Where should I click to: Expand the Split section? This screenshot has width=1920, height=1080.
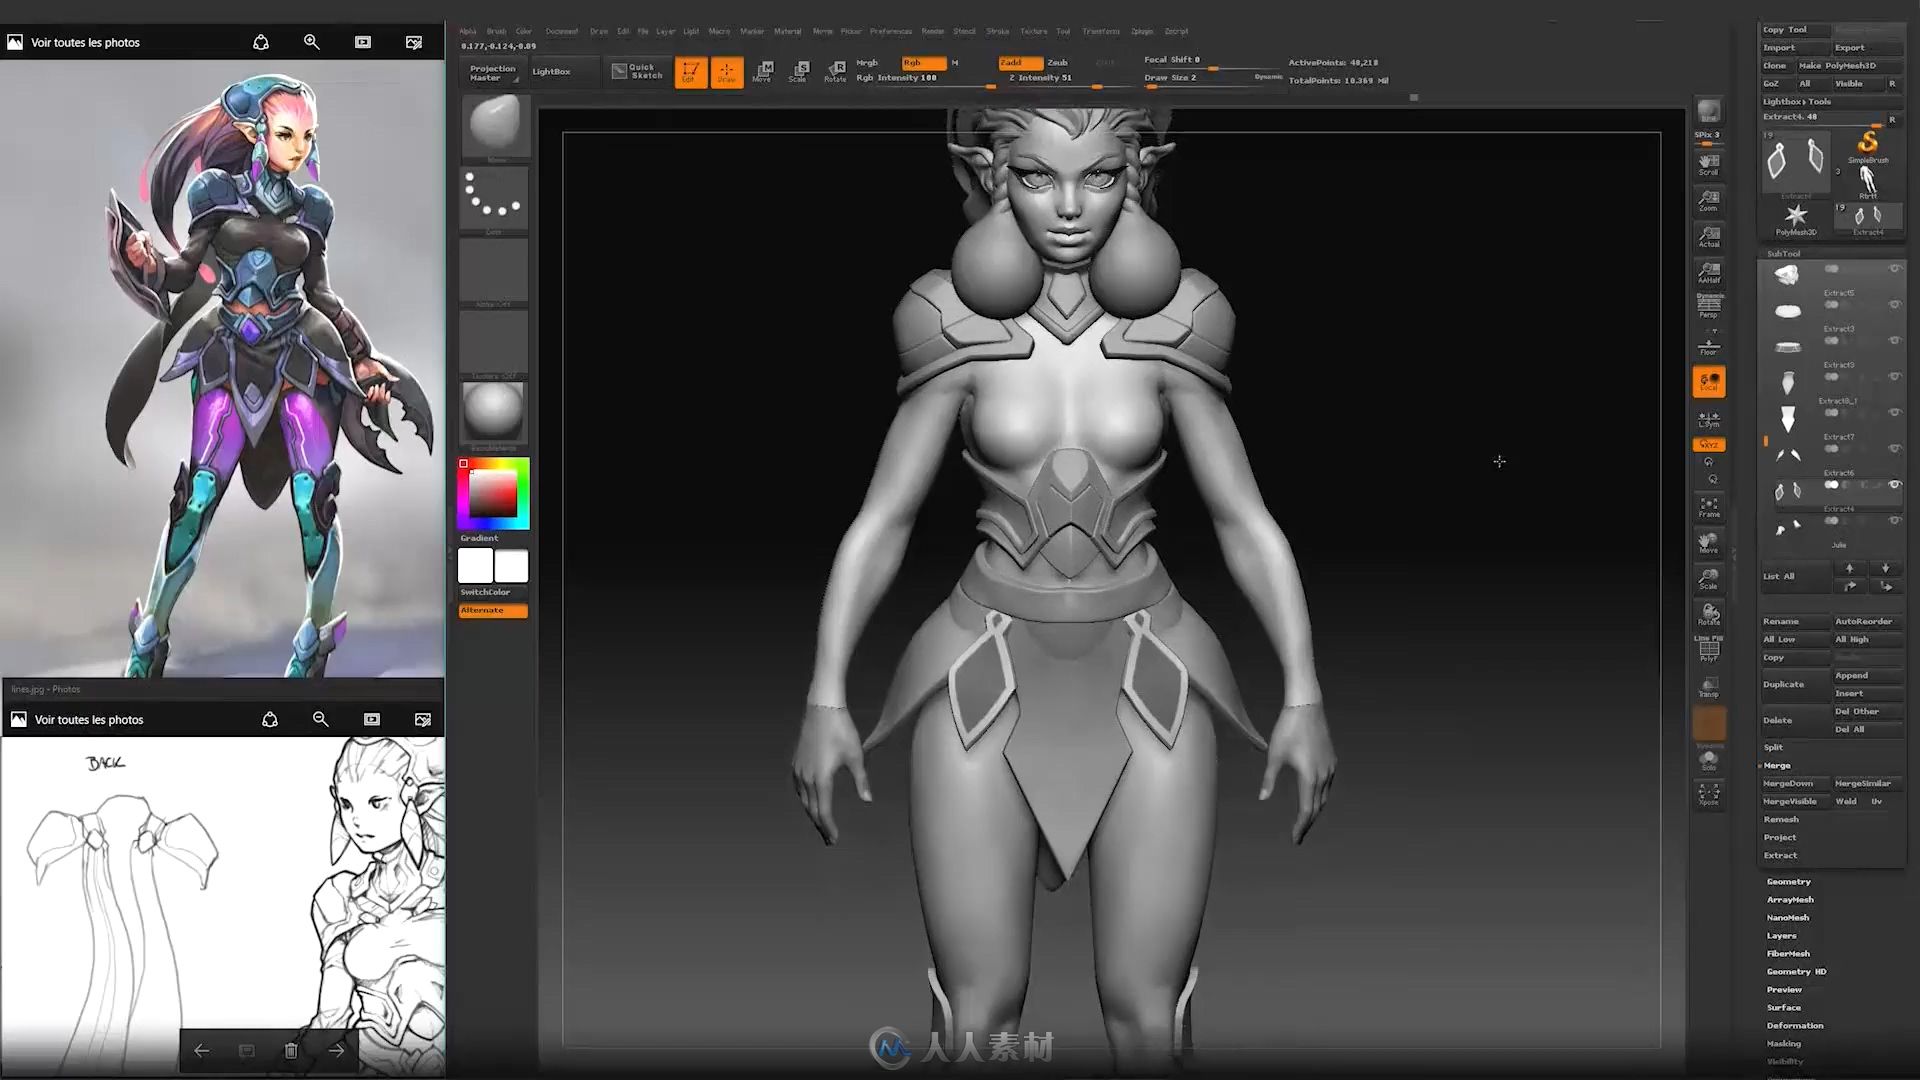coord(1773,747)
